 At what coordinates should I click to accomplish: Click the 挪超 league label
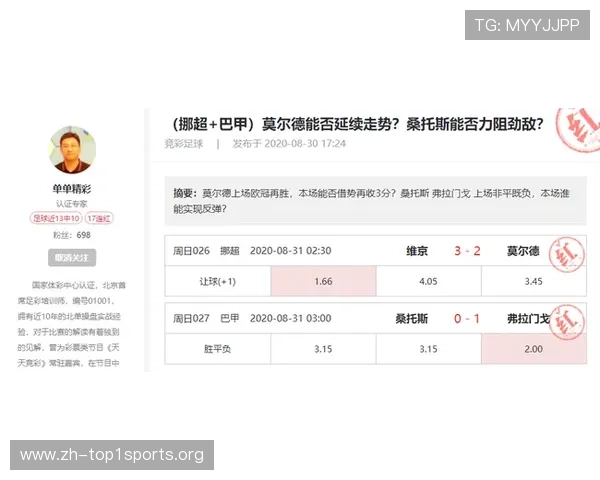(x=230, y=251)
